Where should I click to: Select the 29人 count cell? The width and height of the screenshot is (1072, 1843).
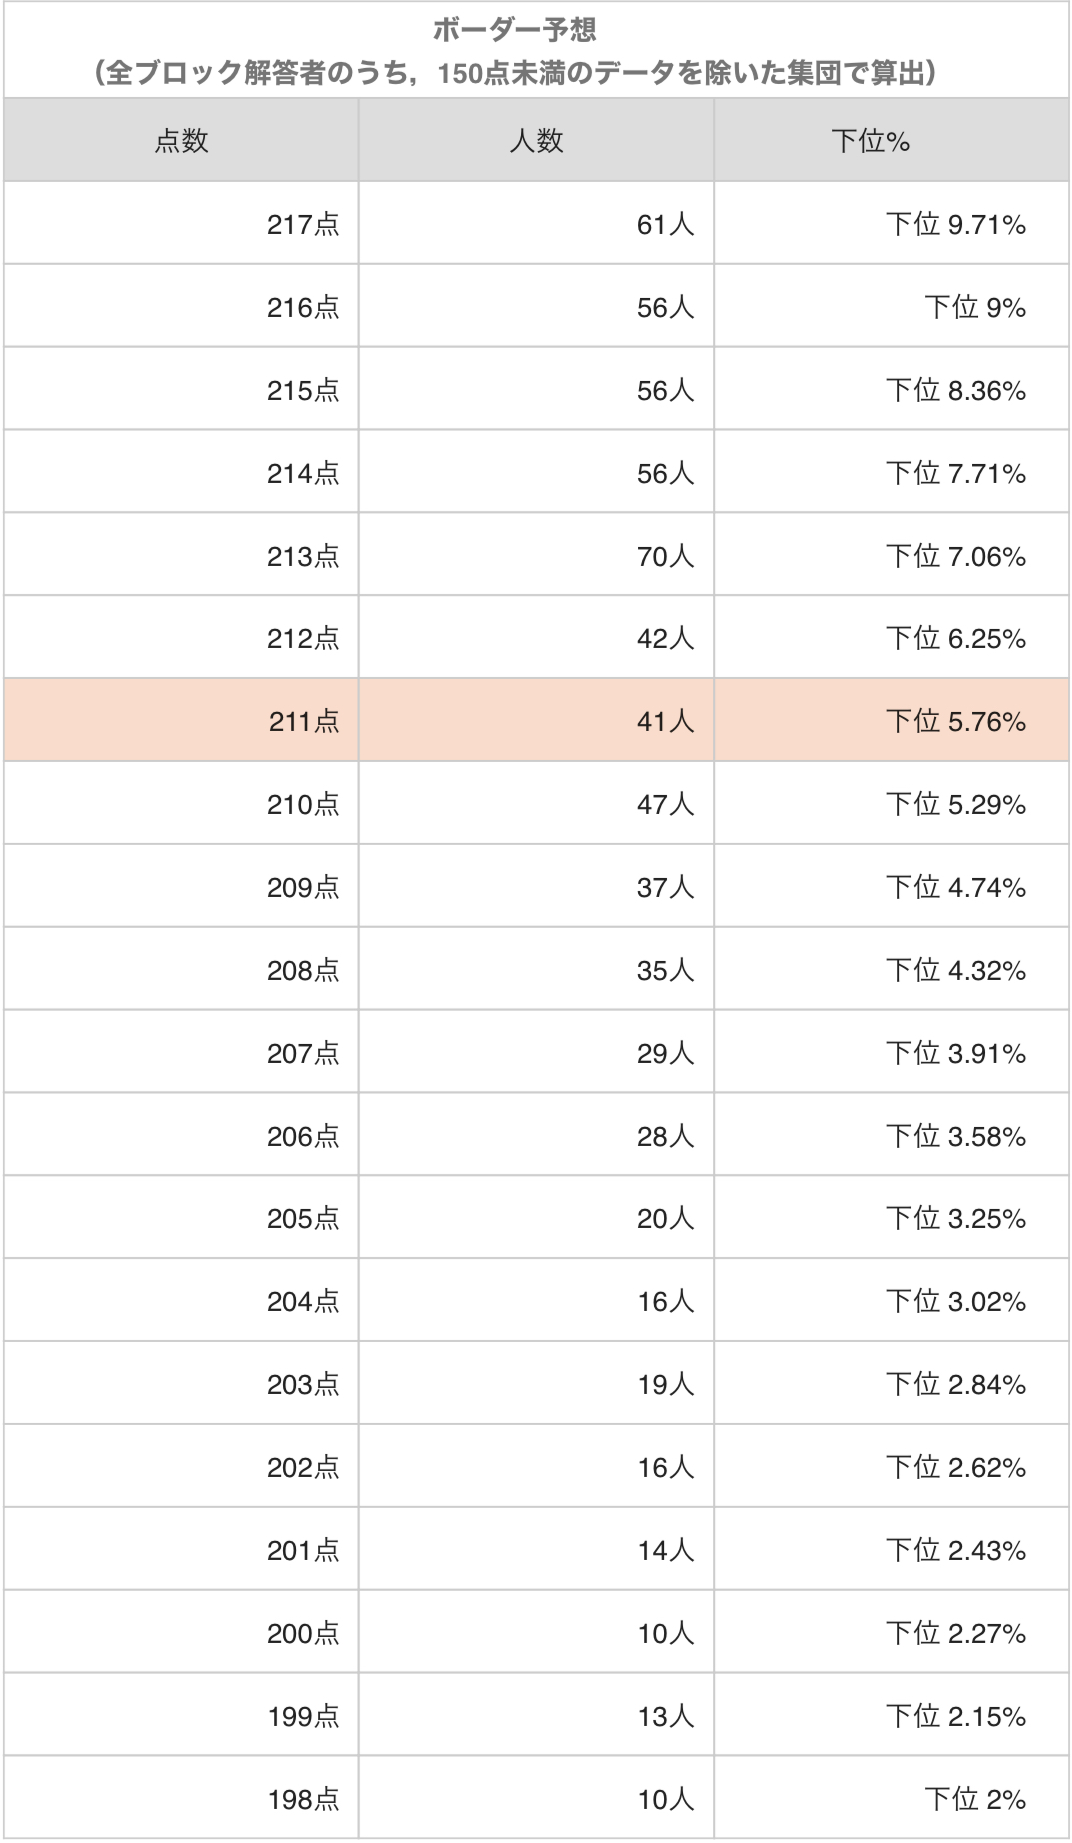(x=665, y=1053)
